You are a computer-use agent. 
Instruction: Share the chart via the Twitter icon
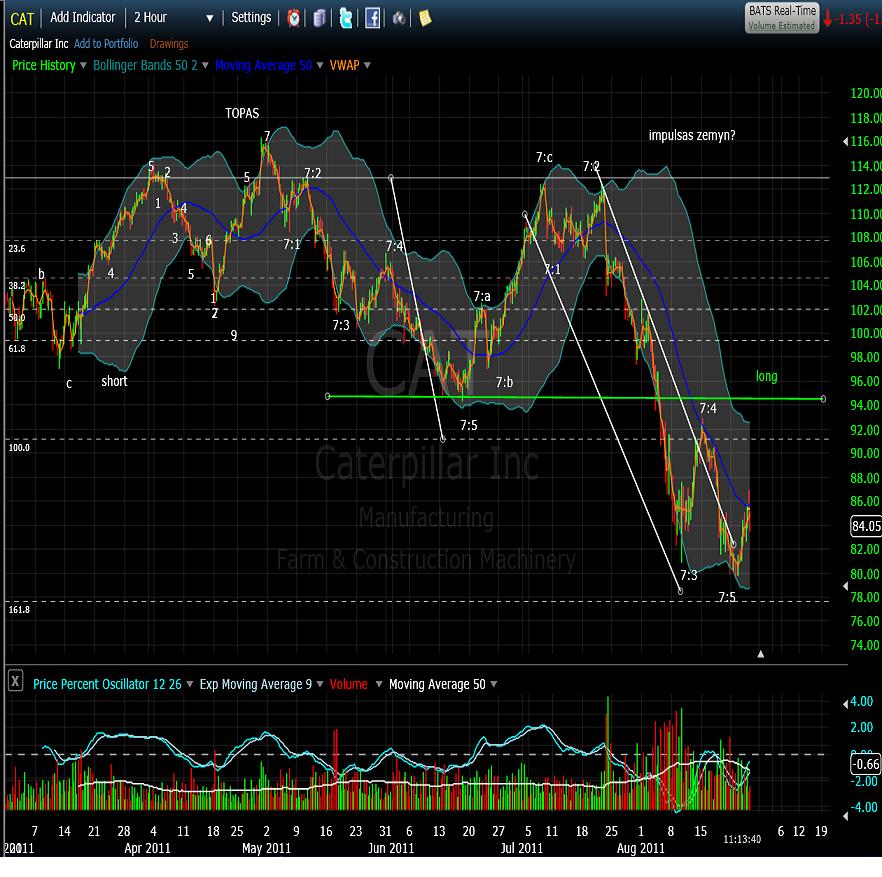[346, 18]
